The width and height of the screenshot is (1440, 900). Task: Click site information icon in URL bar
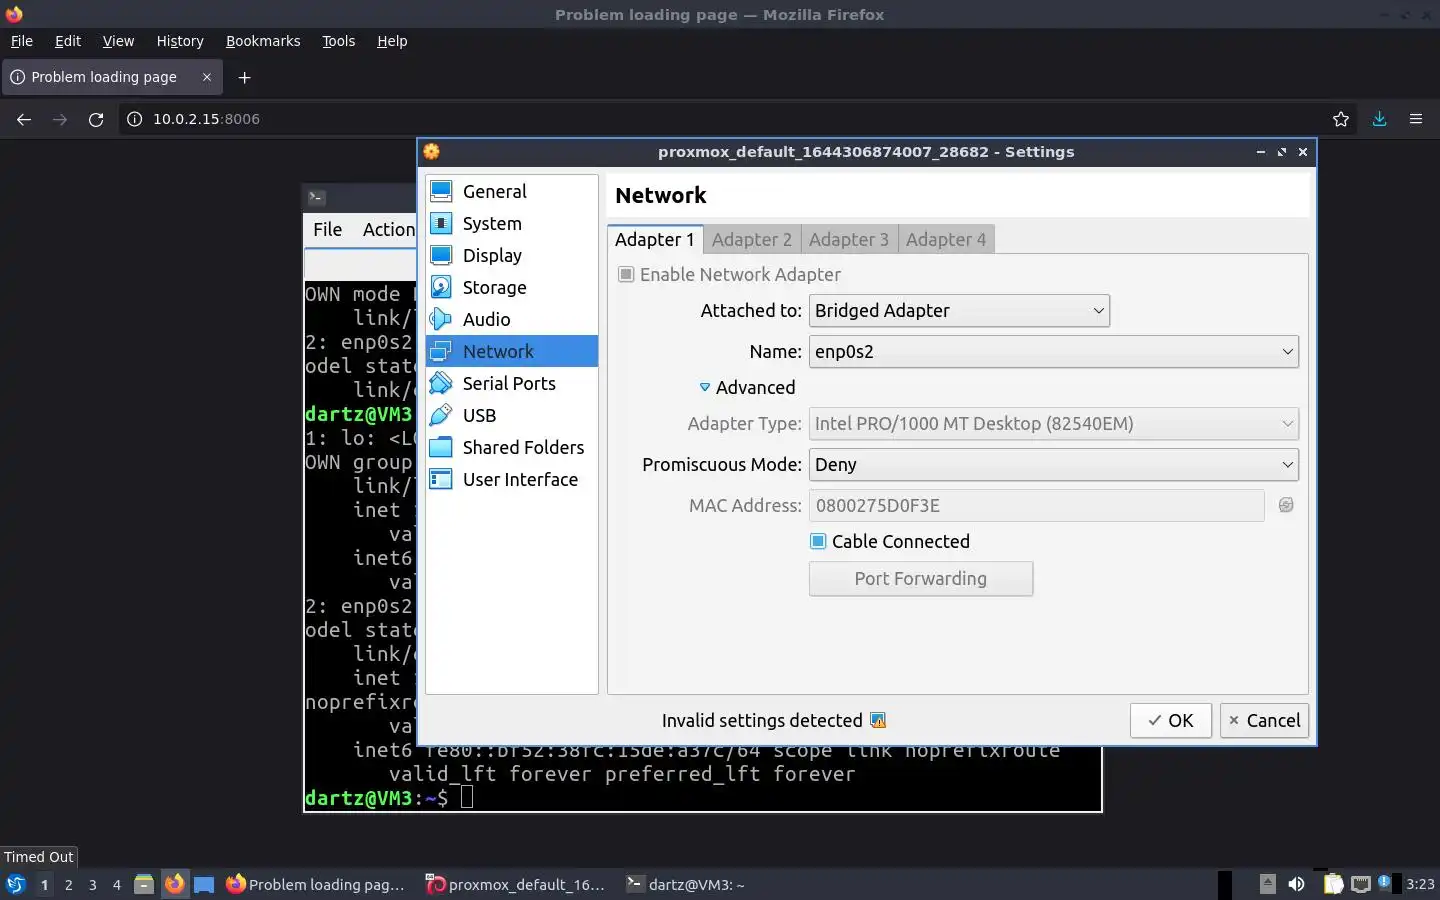[x=134, y=119]
